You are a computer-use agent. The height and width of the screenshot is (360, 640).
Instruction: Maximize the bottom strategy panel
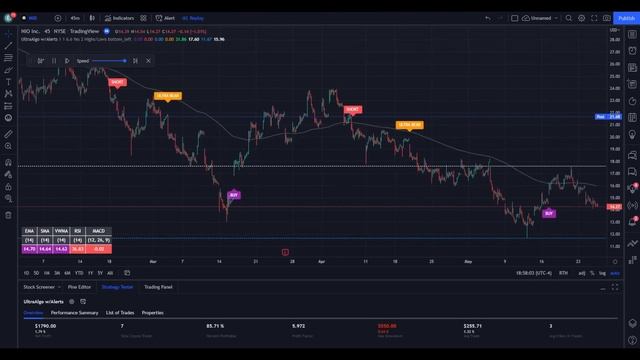coord(615,288)
